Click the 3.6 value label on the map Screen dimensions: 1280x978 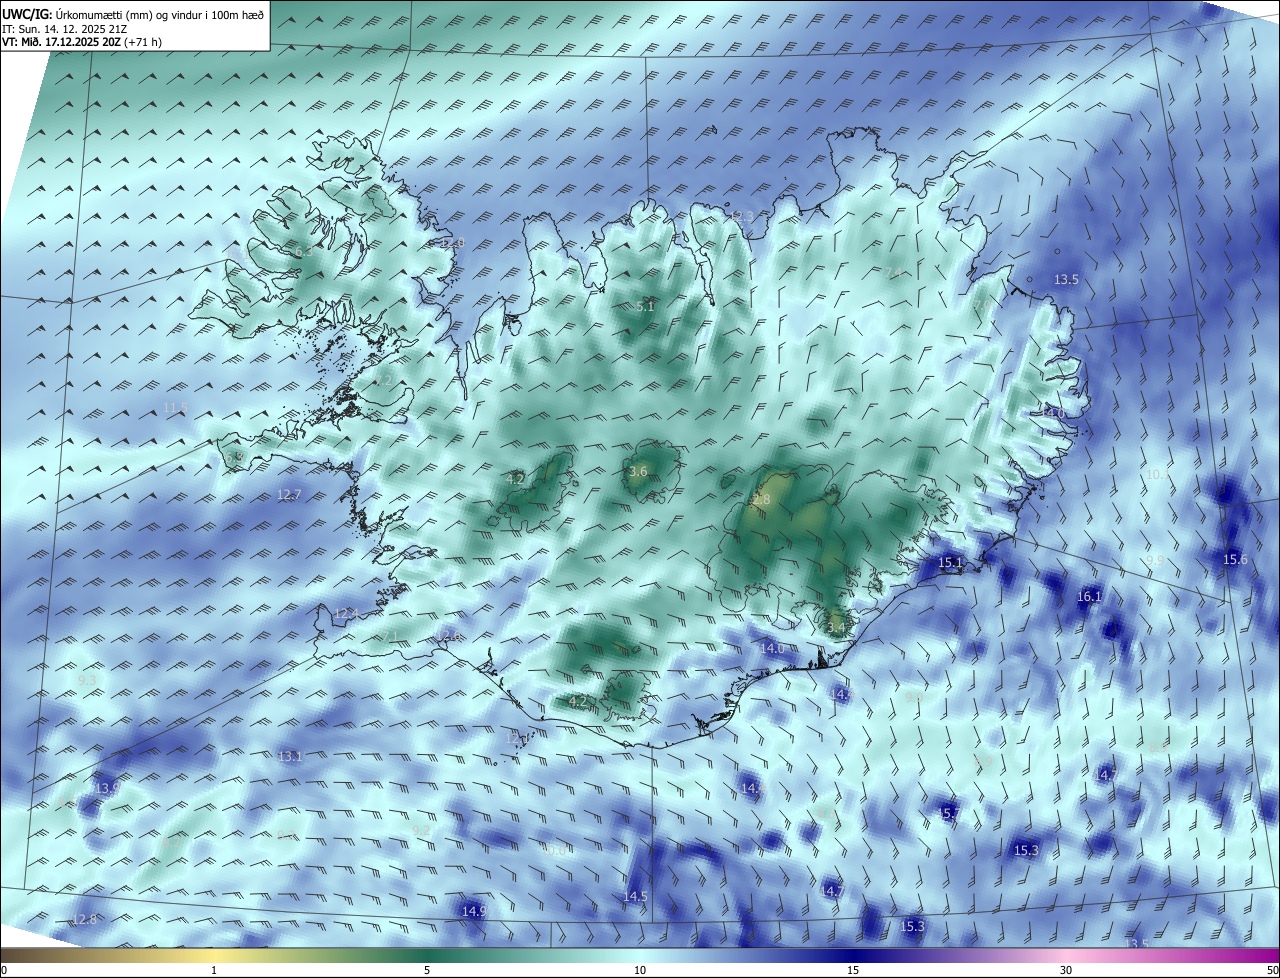(638, 471)
